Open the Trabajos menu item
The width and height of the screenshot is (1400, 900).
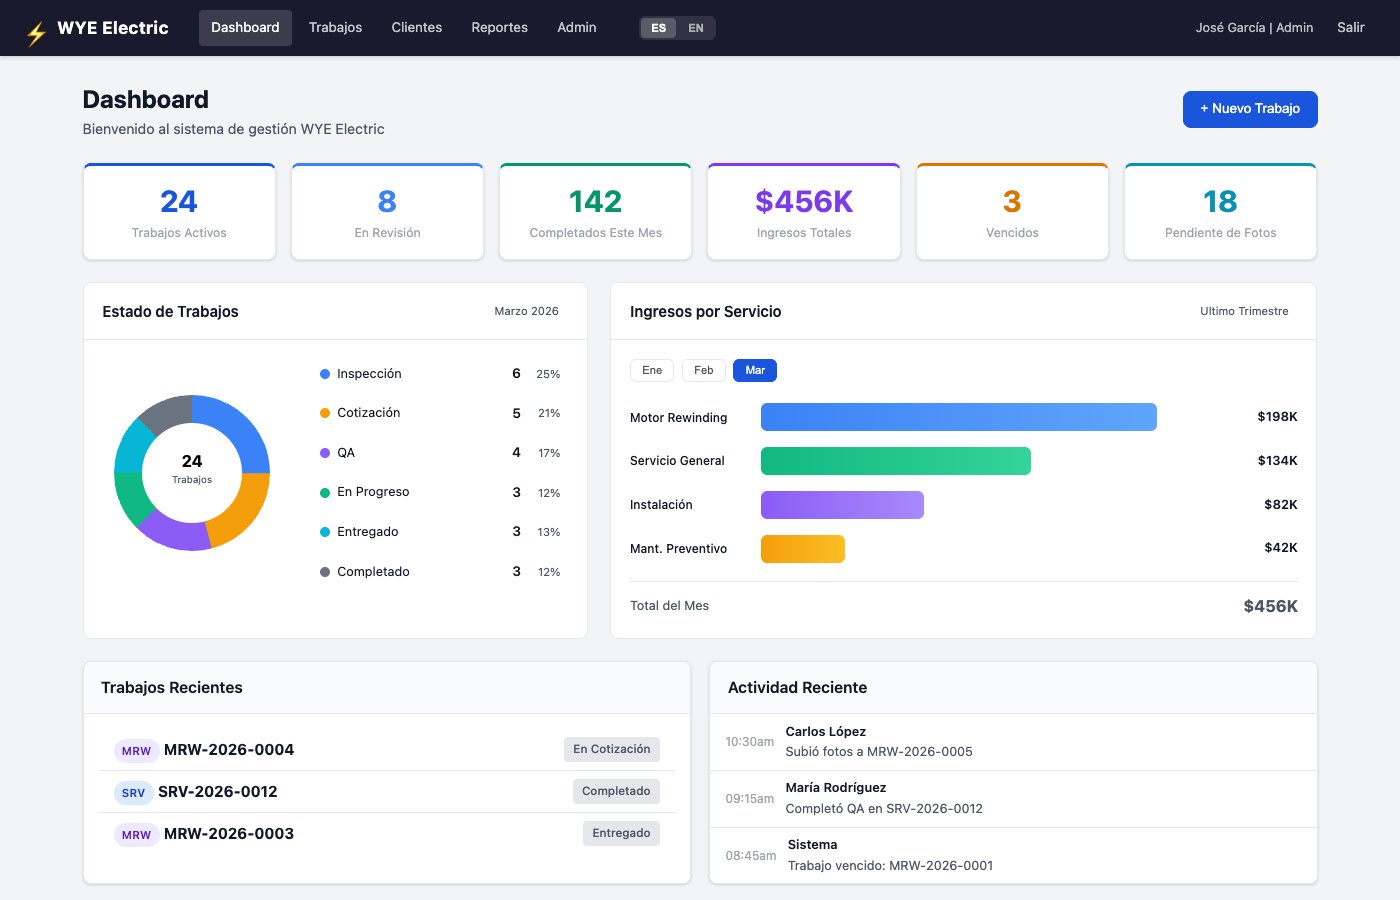point(335,28)
